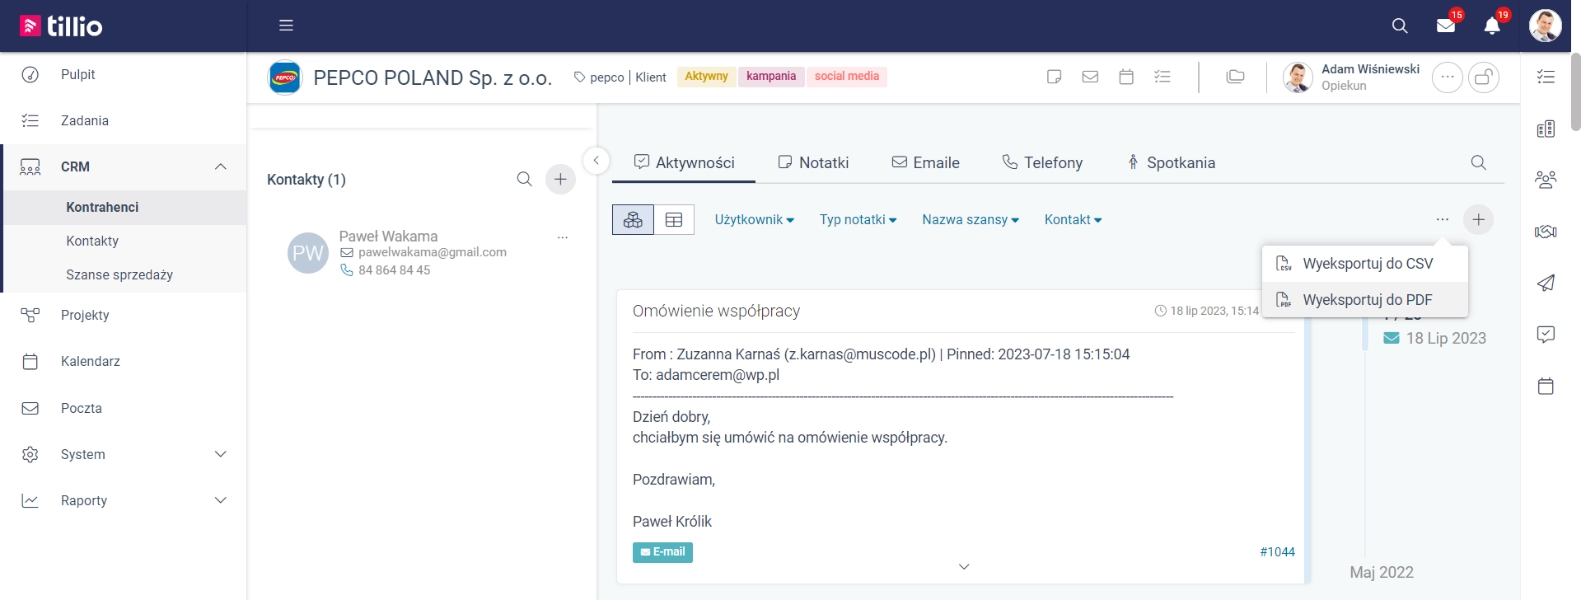Click three-dot menu above export options
Image resolution: width=1581 pixels, height=600 pixels.
[1442, 219]
